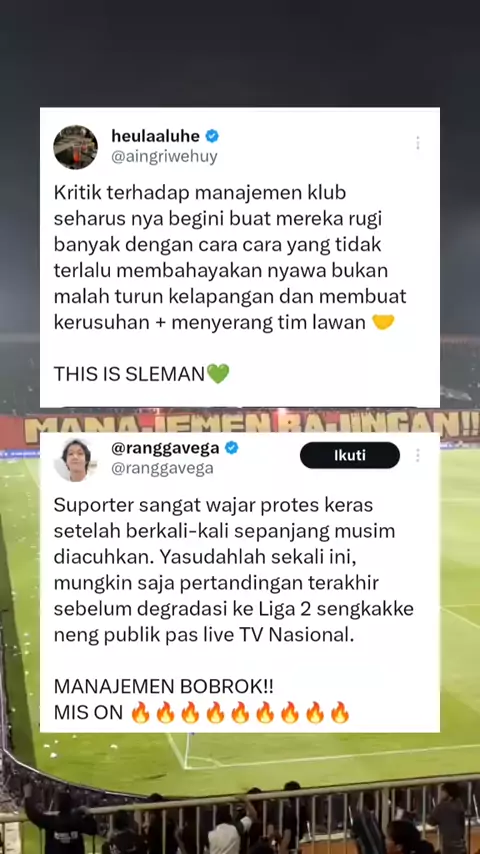Click the green heart after THIS IS SLEMAN
Image resolution: width=480 pixels, height=854 pixels.
pyautogui.click(x=218, y=374)
